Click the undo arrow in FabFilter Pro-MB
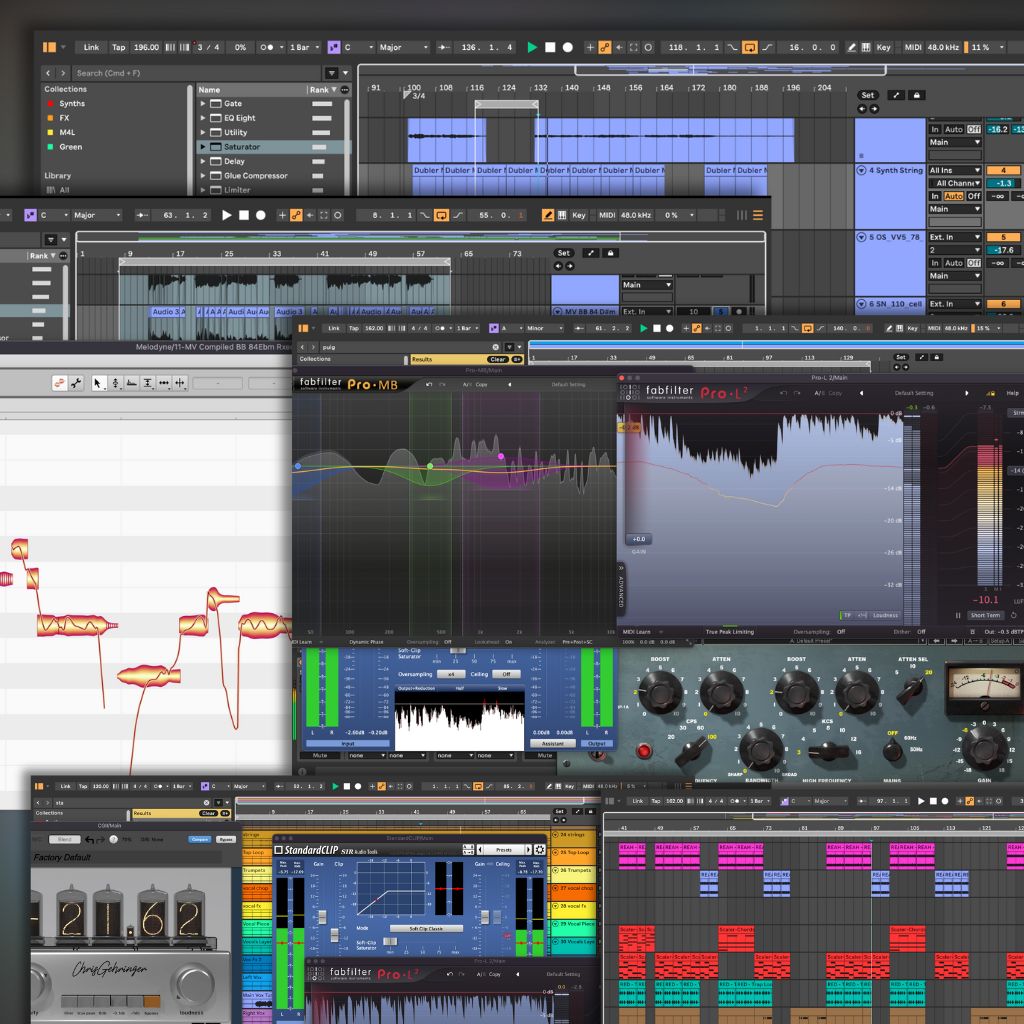1024x1024 pixels. 428,384
